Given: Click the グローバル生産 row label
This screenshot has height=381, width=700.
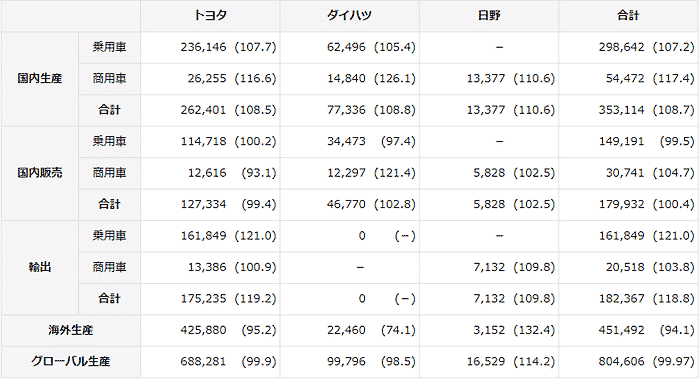Looking at the screenshot, I should click(x=71, y=361).
